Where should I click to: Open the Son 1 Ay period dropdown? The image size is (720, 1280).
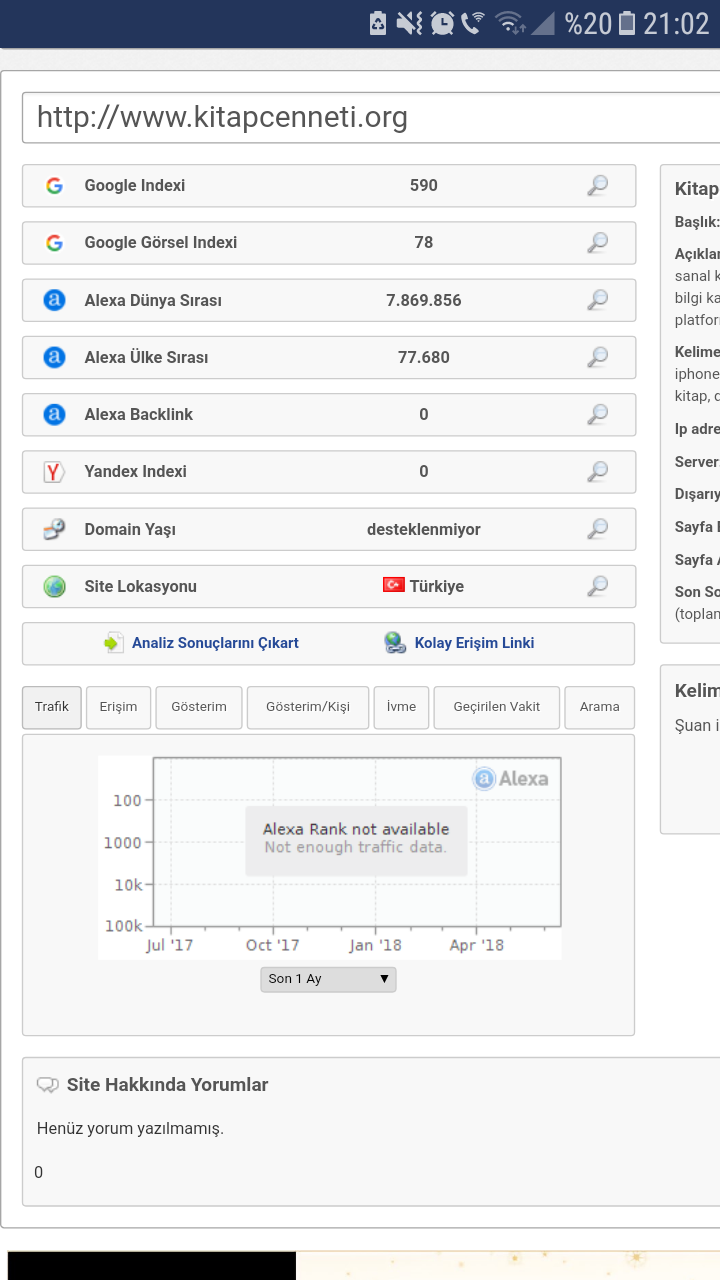(x=328, y=979)
